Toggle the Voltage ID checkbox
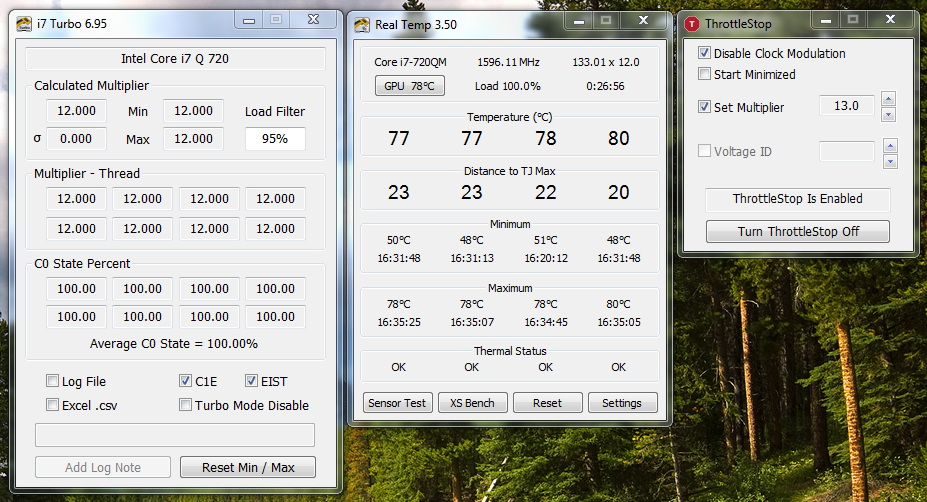The image size is (927, 502). tap(704, 151)
